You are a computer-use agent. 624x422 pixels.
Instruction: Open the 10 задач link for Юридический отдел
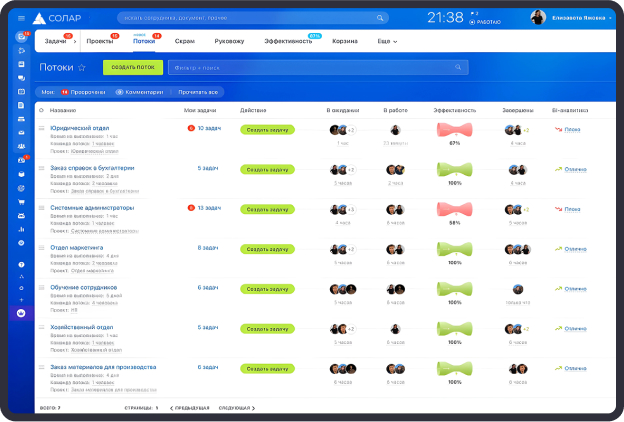tap(209, 128)
